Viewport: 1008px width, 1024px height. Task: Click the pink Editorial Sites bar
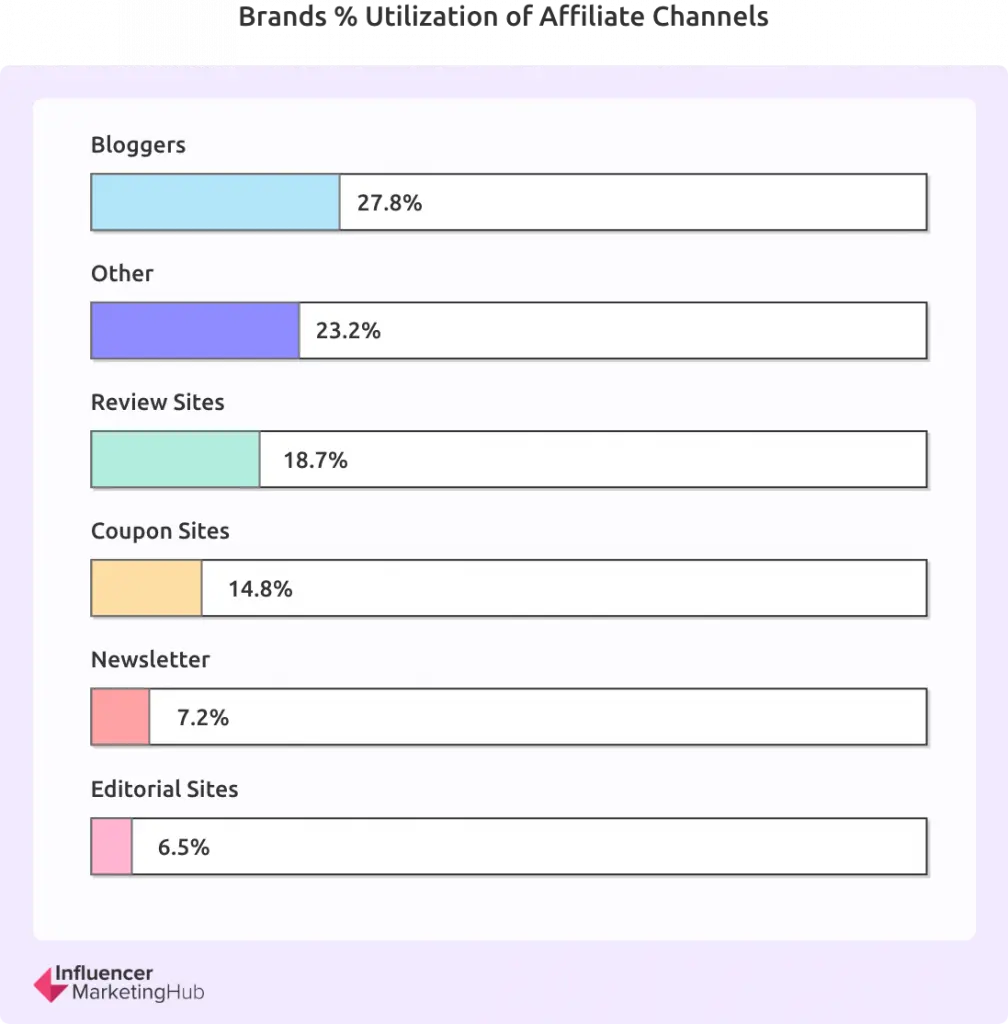[x=112, y=846]
